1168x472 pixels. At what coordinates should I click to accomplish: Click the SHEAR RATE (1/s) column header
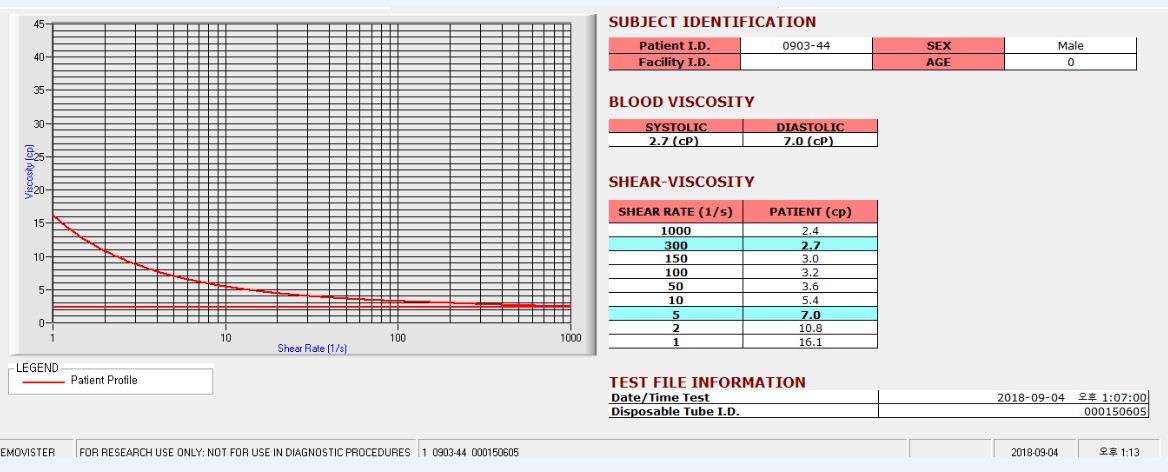[676, 211]
